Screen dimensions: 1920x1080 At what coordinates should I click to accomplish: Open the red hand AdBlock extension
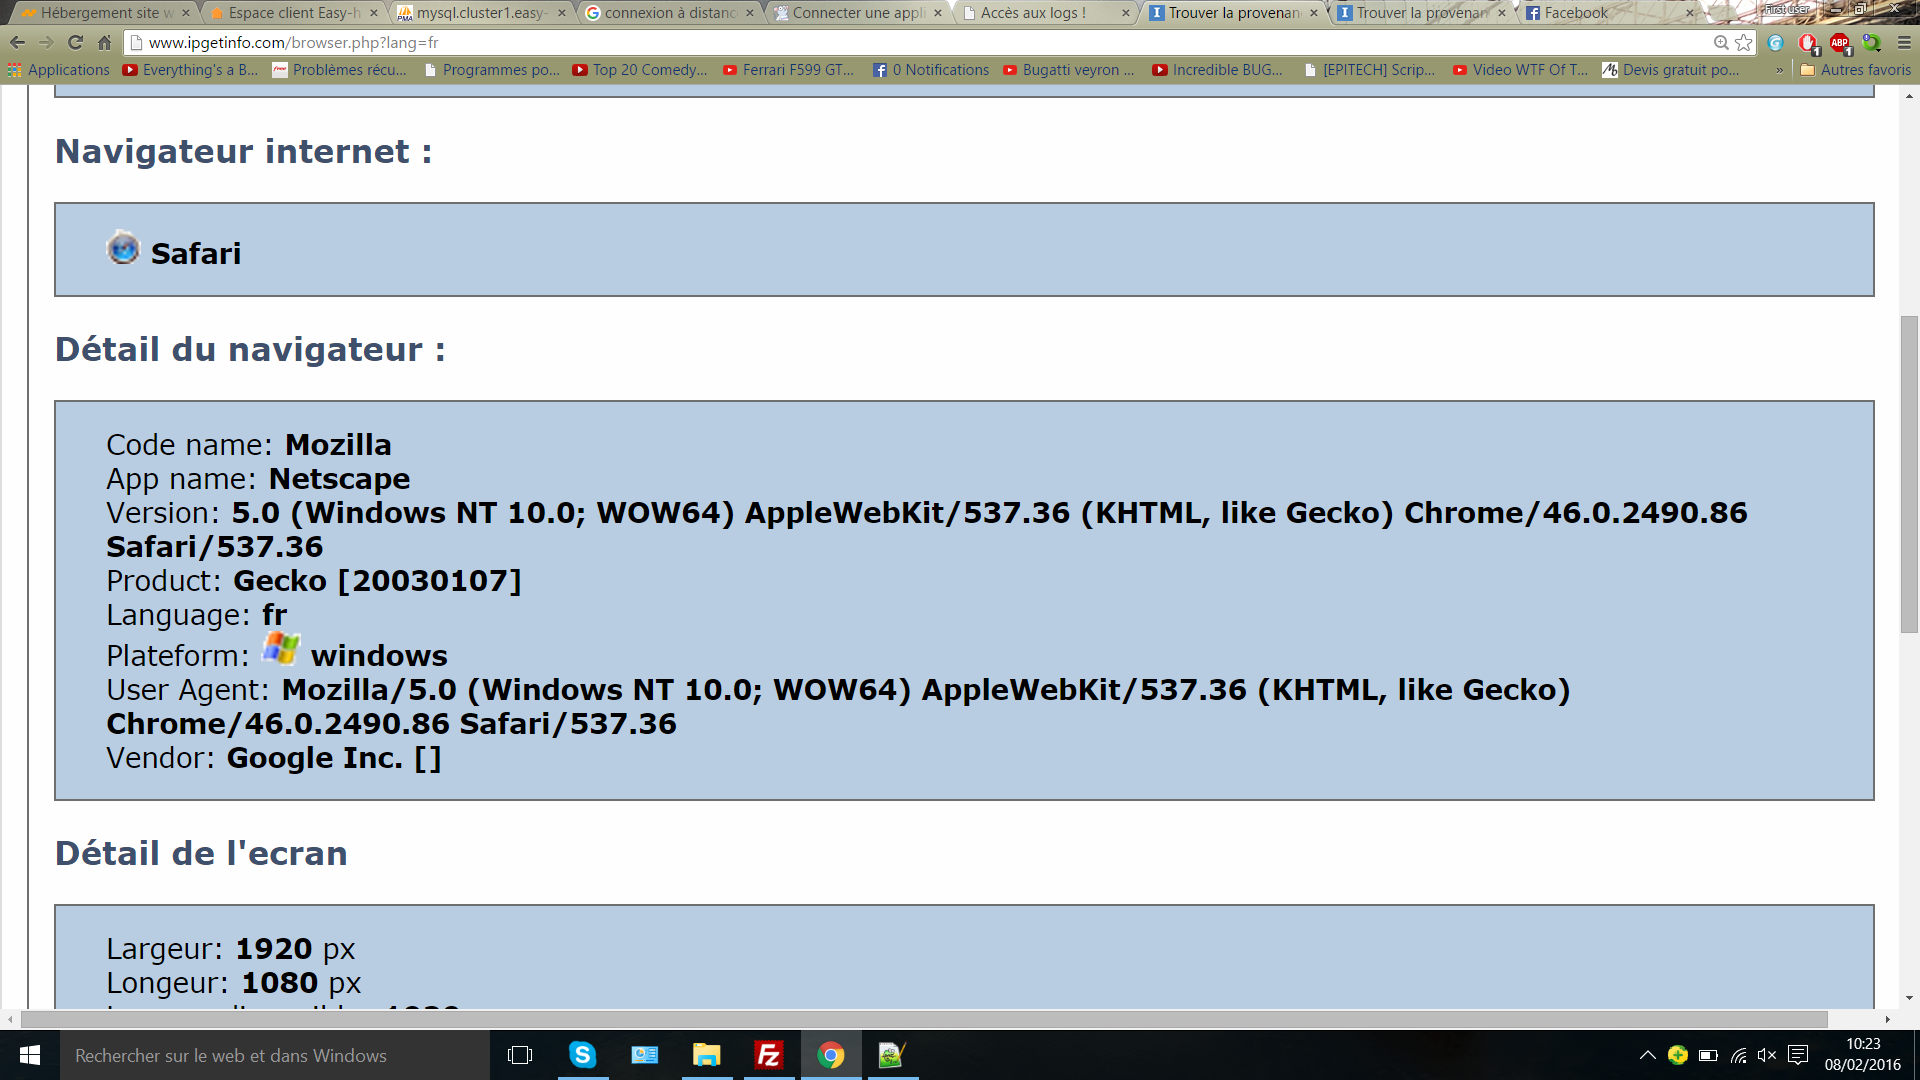click(1807, 43)
